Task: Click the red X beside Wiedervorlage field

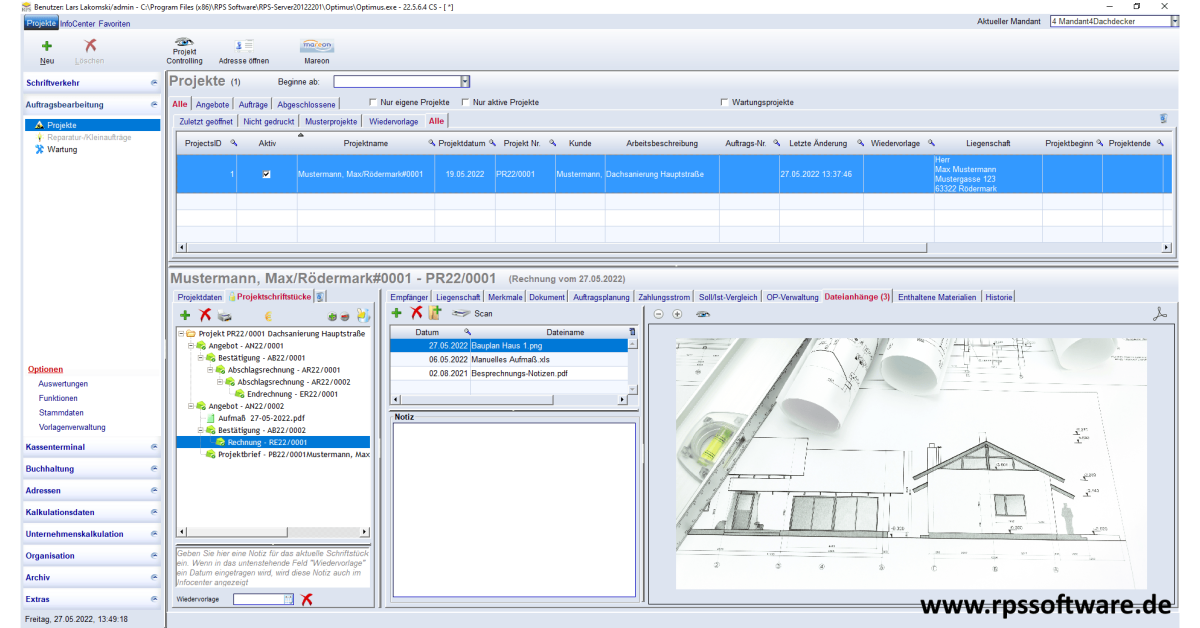Action: pyautogui.click(x=307, y=599)
